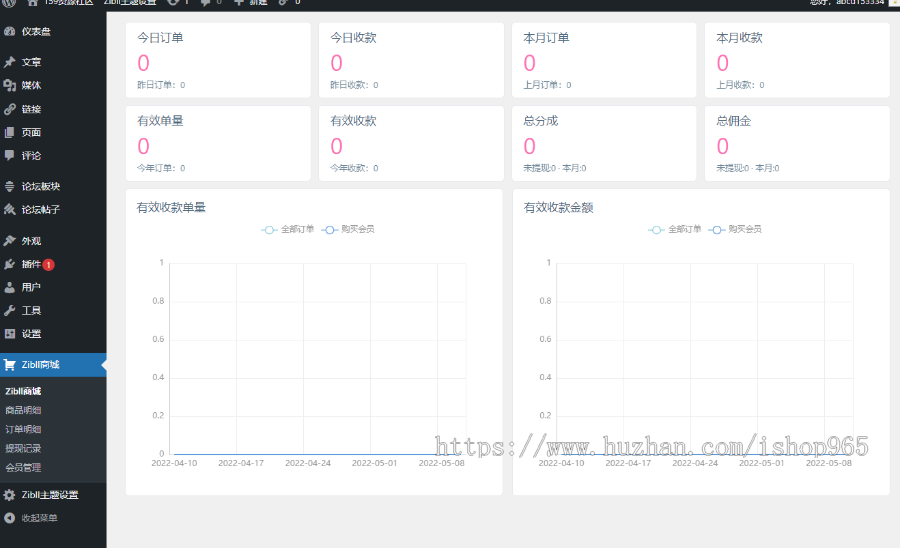Image resolution: width=900 pixels, height=548 pixels.
Task: Click 2022-04-24 label on 有效收款单量 chart
Action: pyautogui.click(x=308, y=463)
